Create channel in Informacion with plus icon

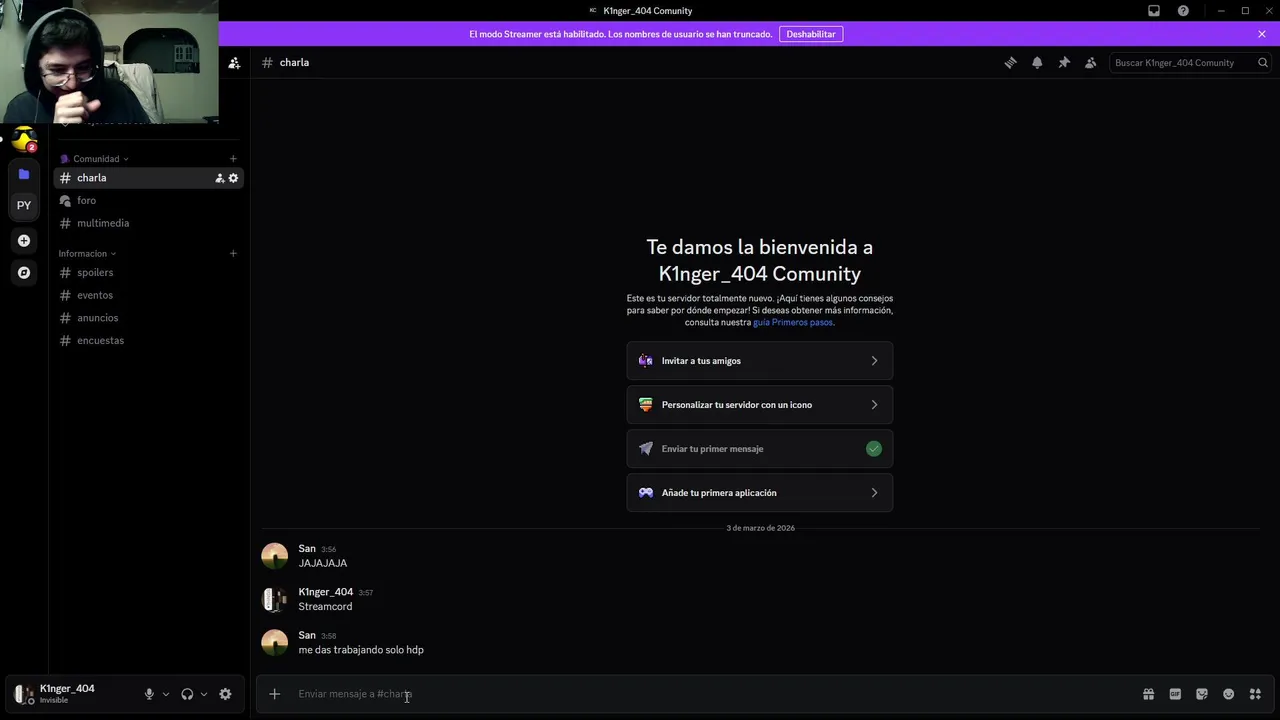click(x=233, y=254)
